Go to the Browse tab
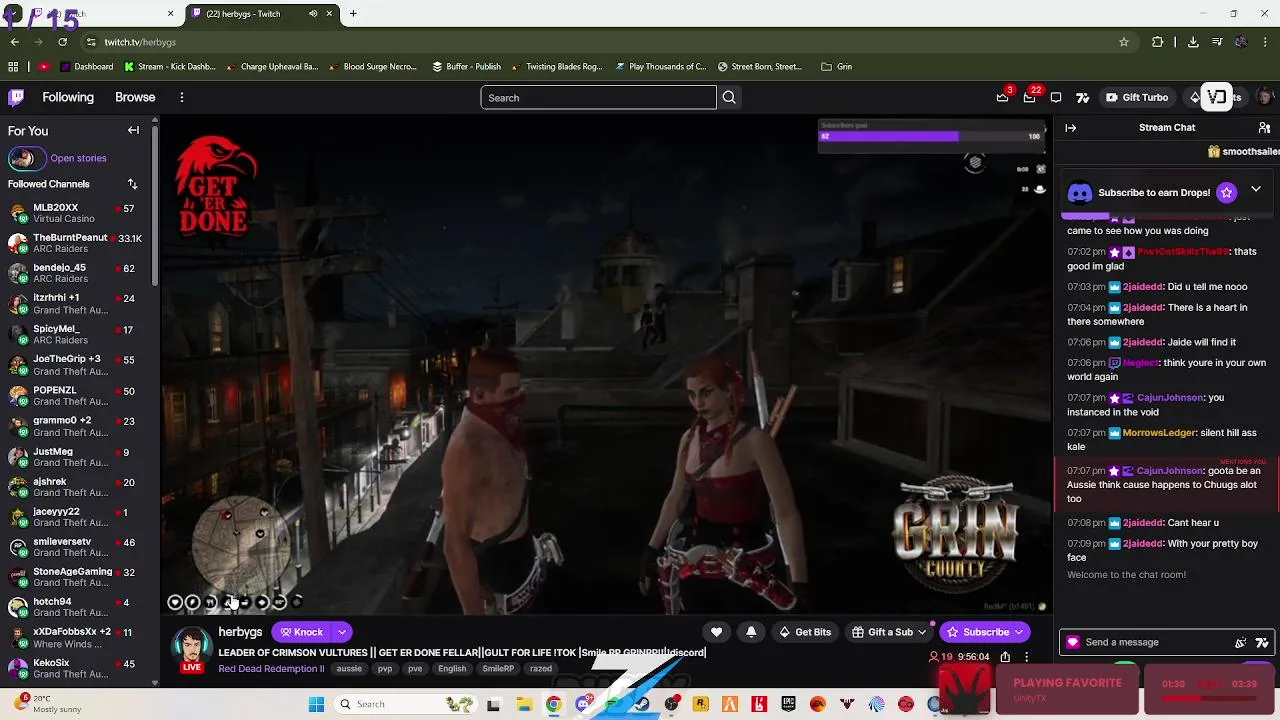This screenshot has height=720, width=1280. click(135, 97)
